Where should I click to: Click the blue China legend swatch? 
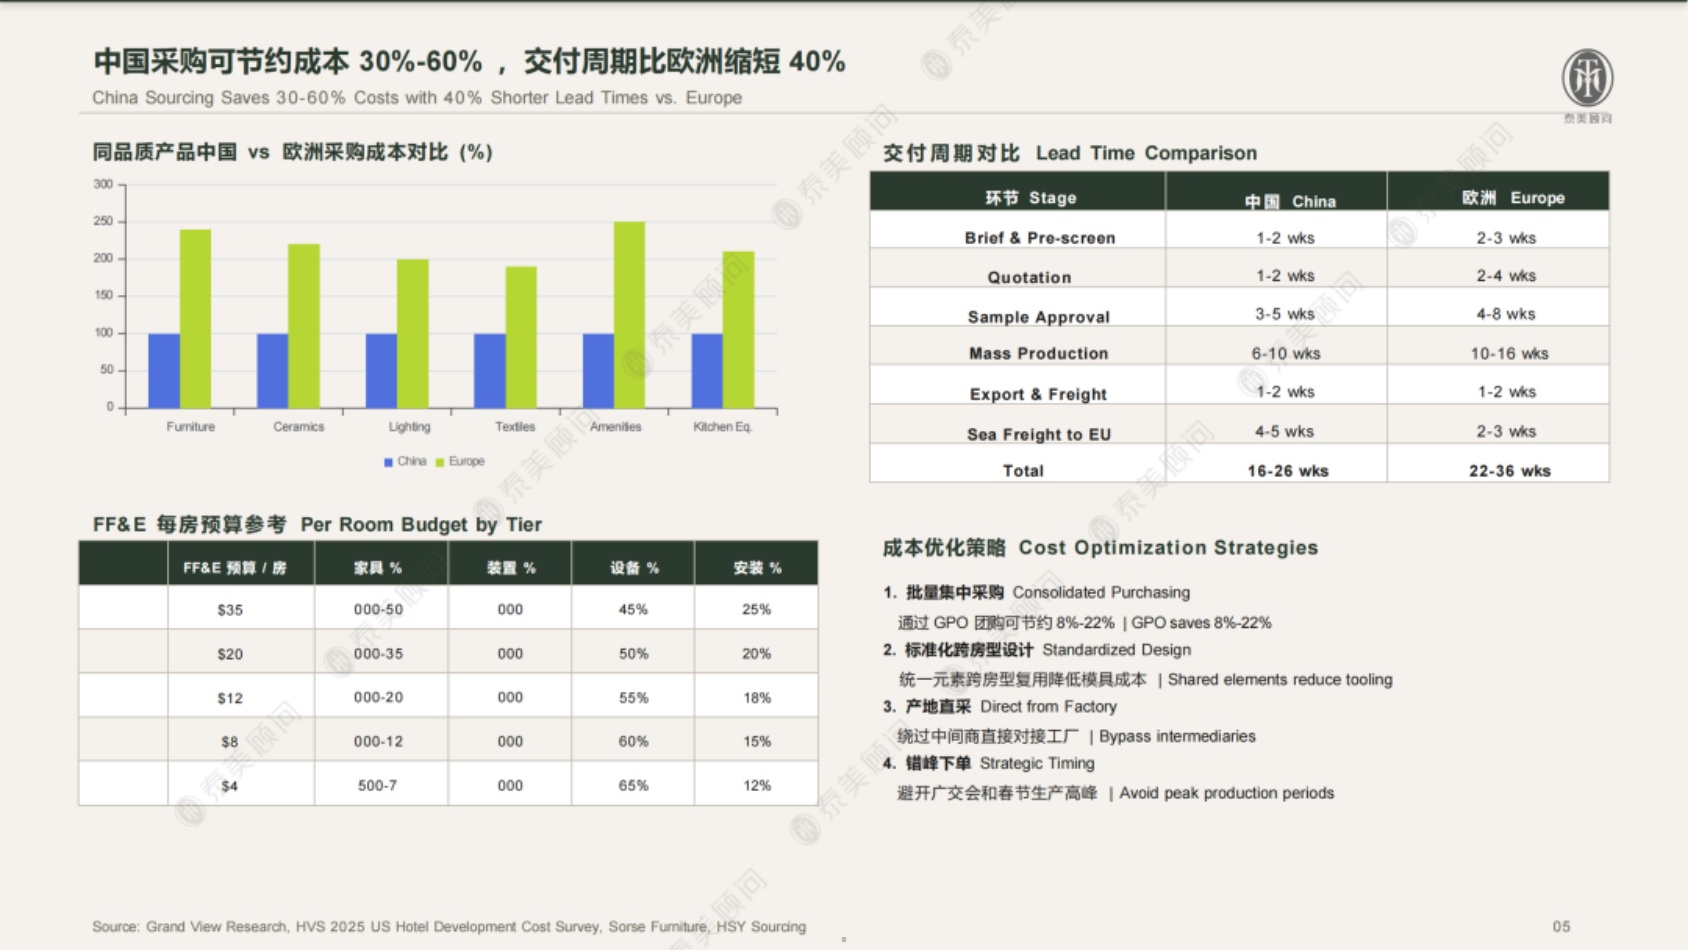(x=388, y=462)
